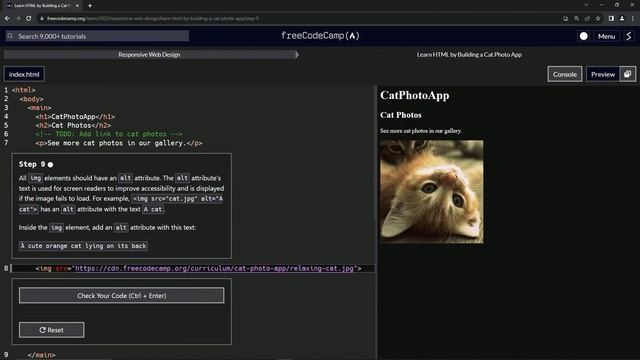
Task: Open the Chrome three-dot menu
Action: [633, 18]
